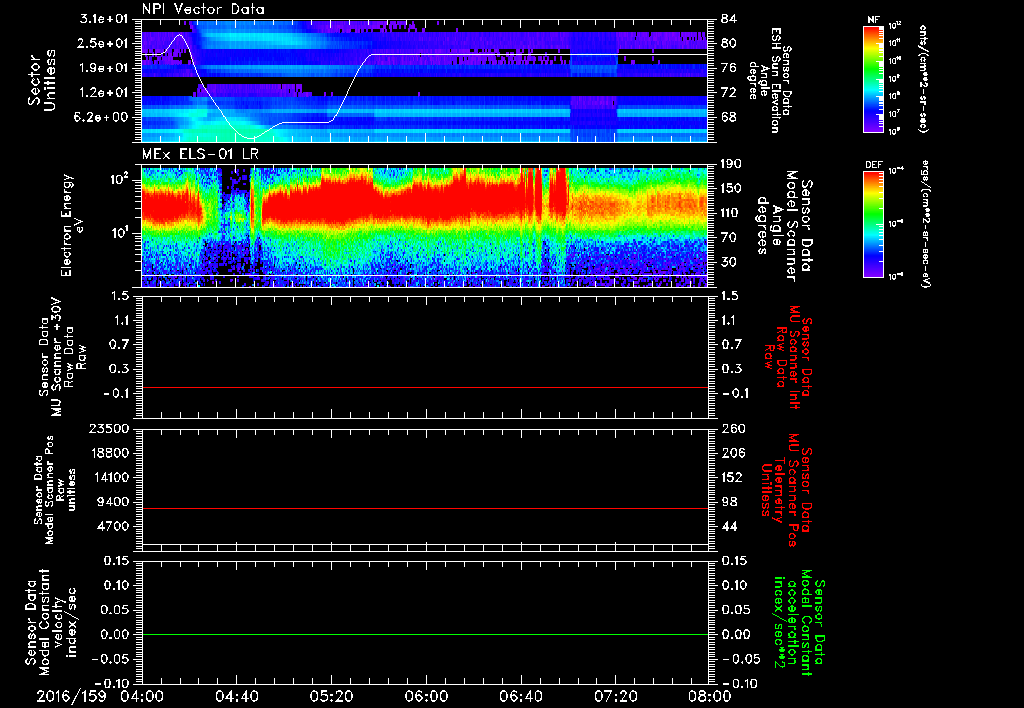Click the "NPI Vector Data" panel title

203,9
